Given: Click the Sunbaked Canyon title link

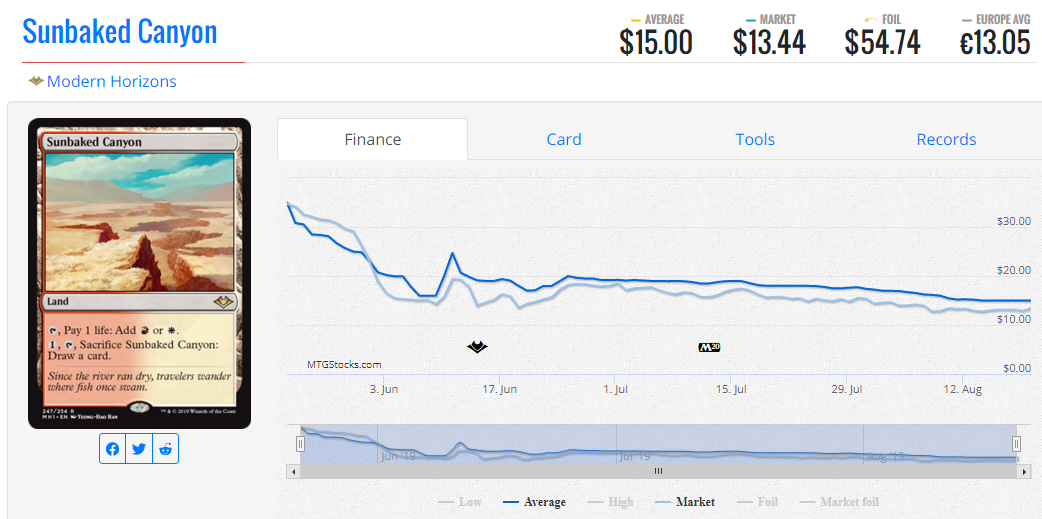Looking at the screenshot, I should tap(120, 31).
